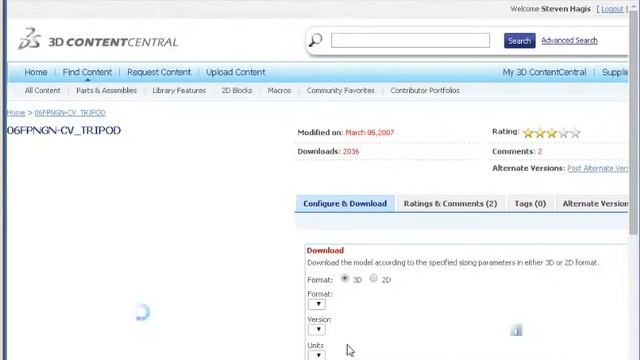The width and height of the screenshot is (640, 360).
Task: Go to All Content submenu
Action: tap(42, 91)
